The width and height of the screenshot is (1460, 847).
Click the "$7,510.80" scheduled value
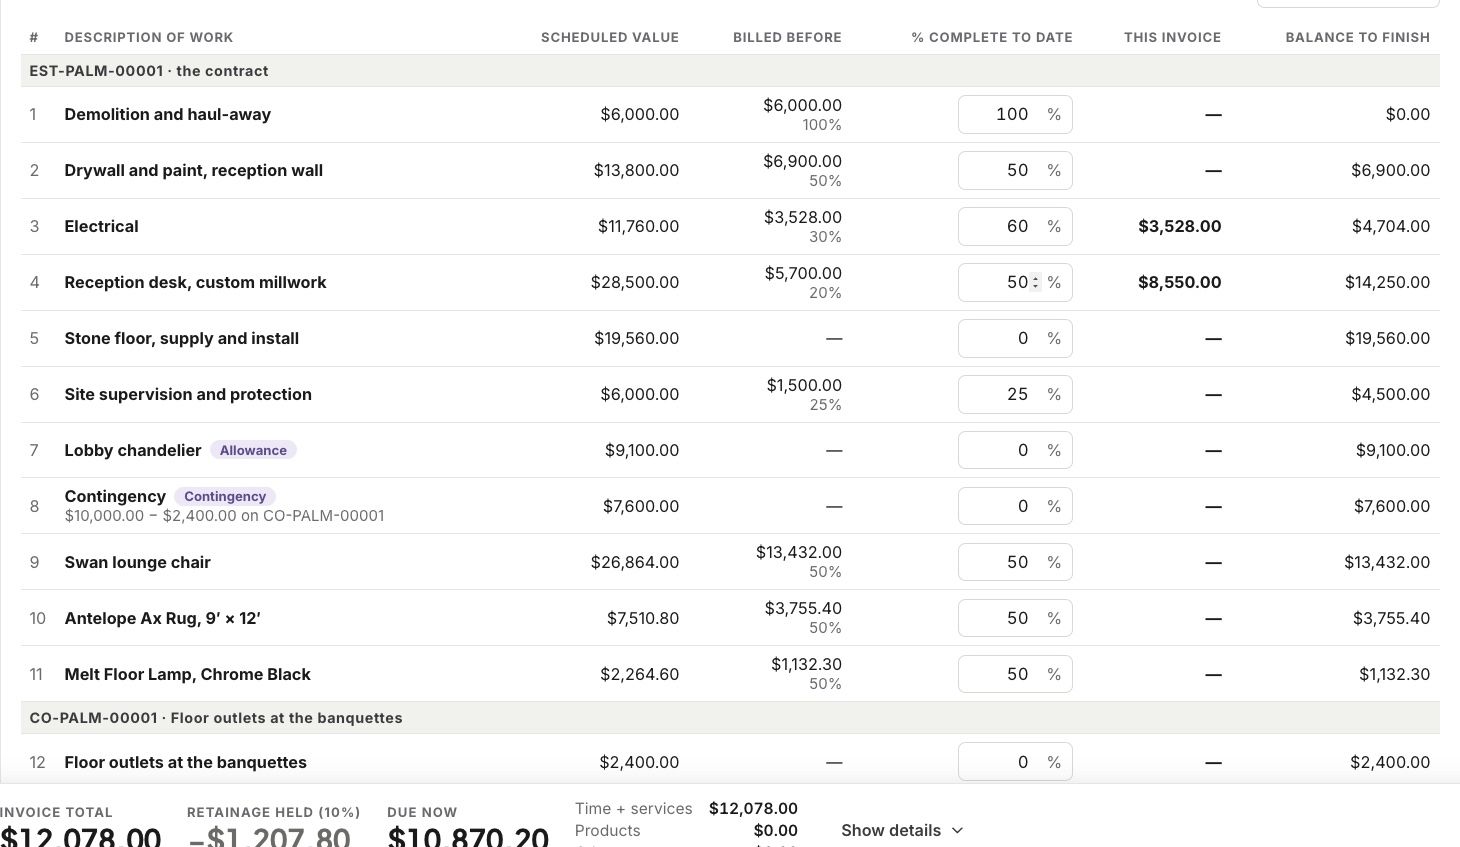point(643,618)
